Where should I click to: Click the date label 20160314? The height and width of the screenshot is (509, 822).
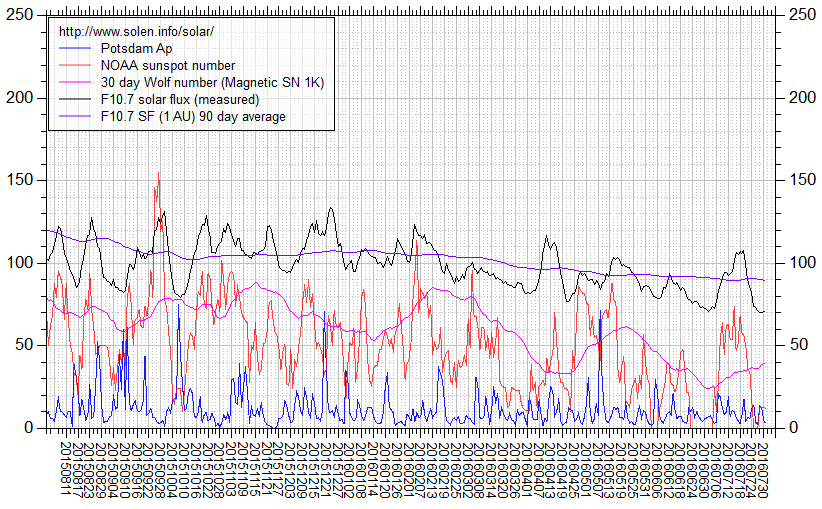point(491,470)
